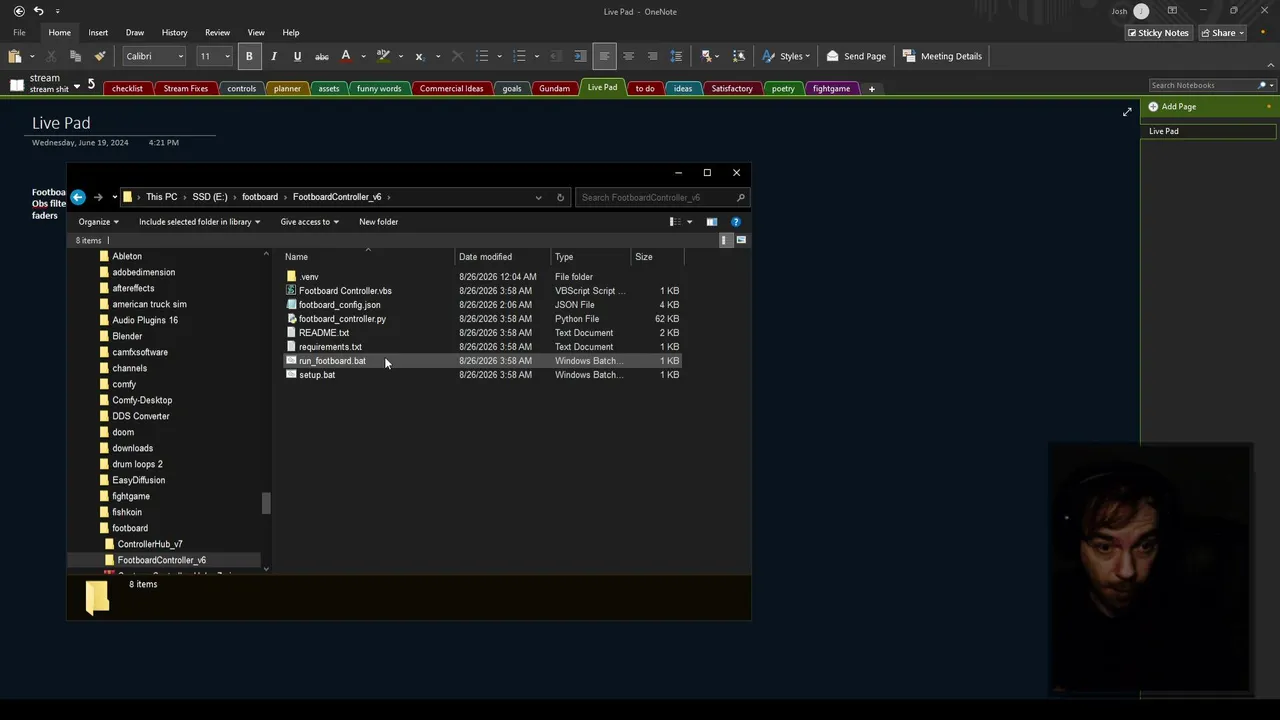Screen dimensions: 1280x720
Task: Create a New folder in Explorer
Action: (378, 222)
